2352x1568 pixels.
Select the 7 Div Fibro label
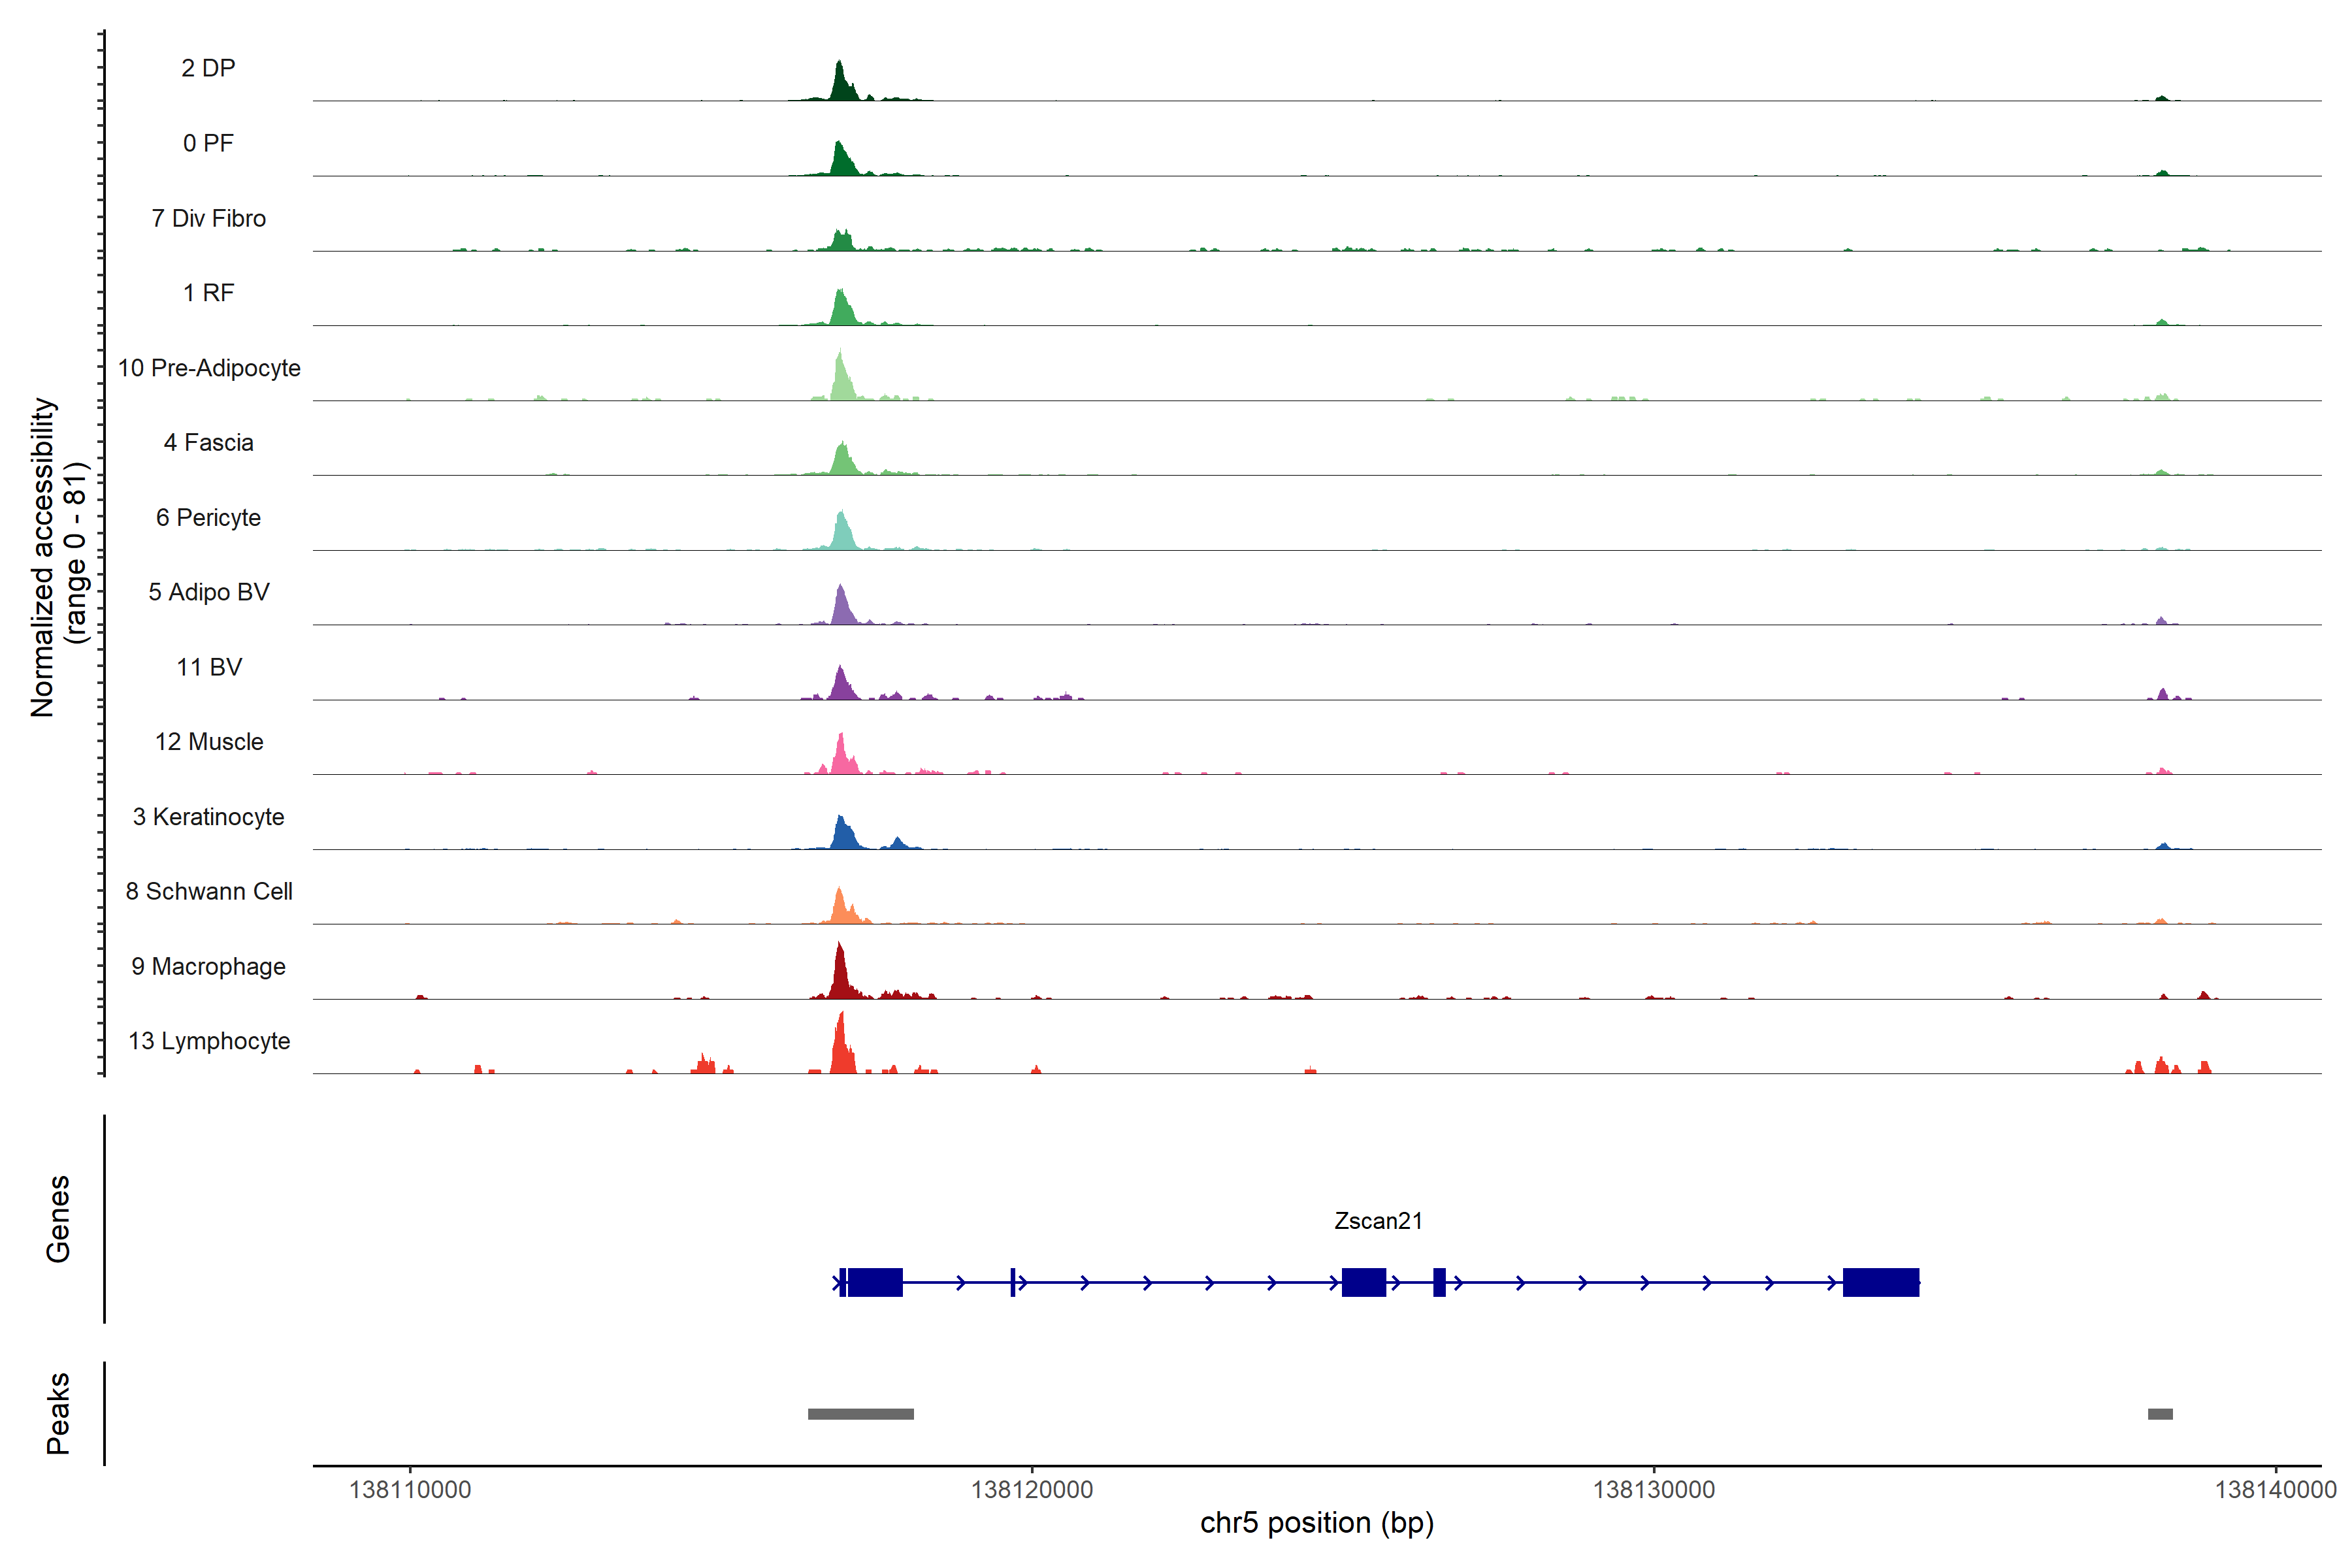[x=208, y=218]
